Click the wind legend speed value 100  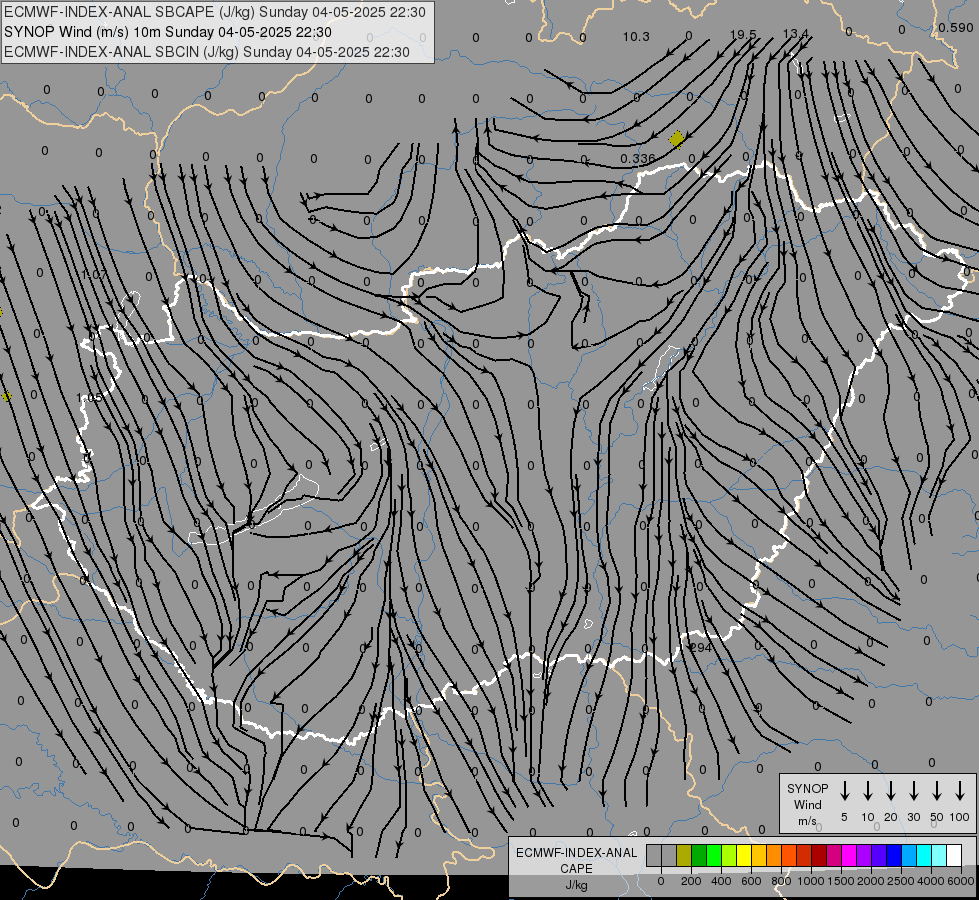click(x=960, y=817)
